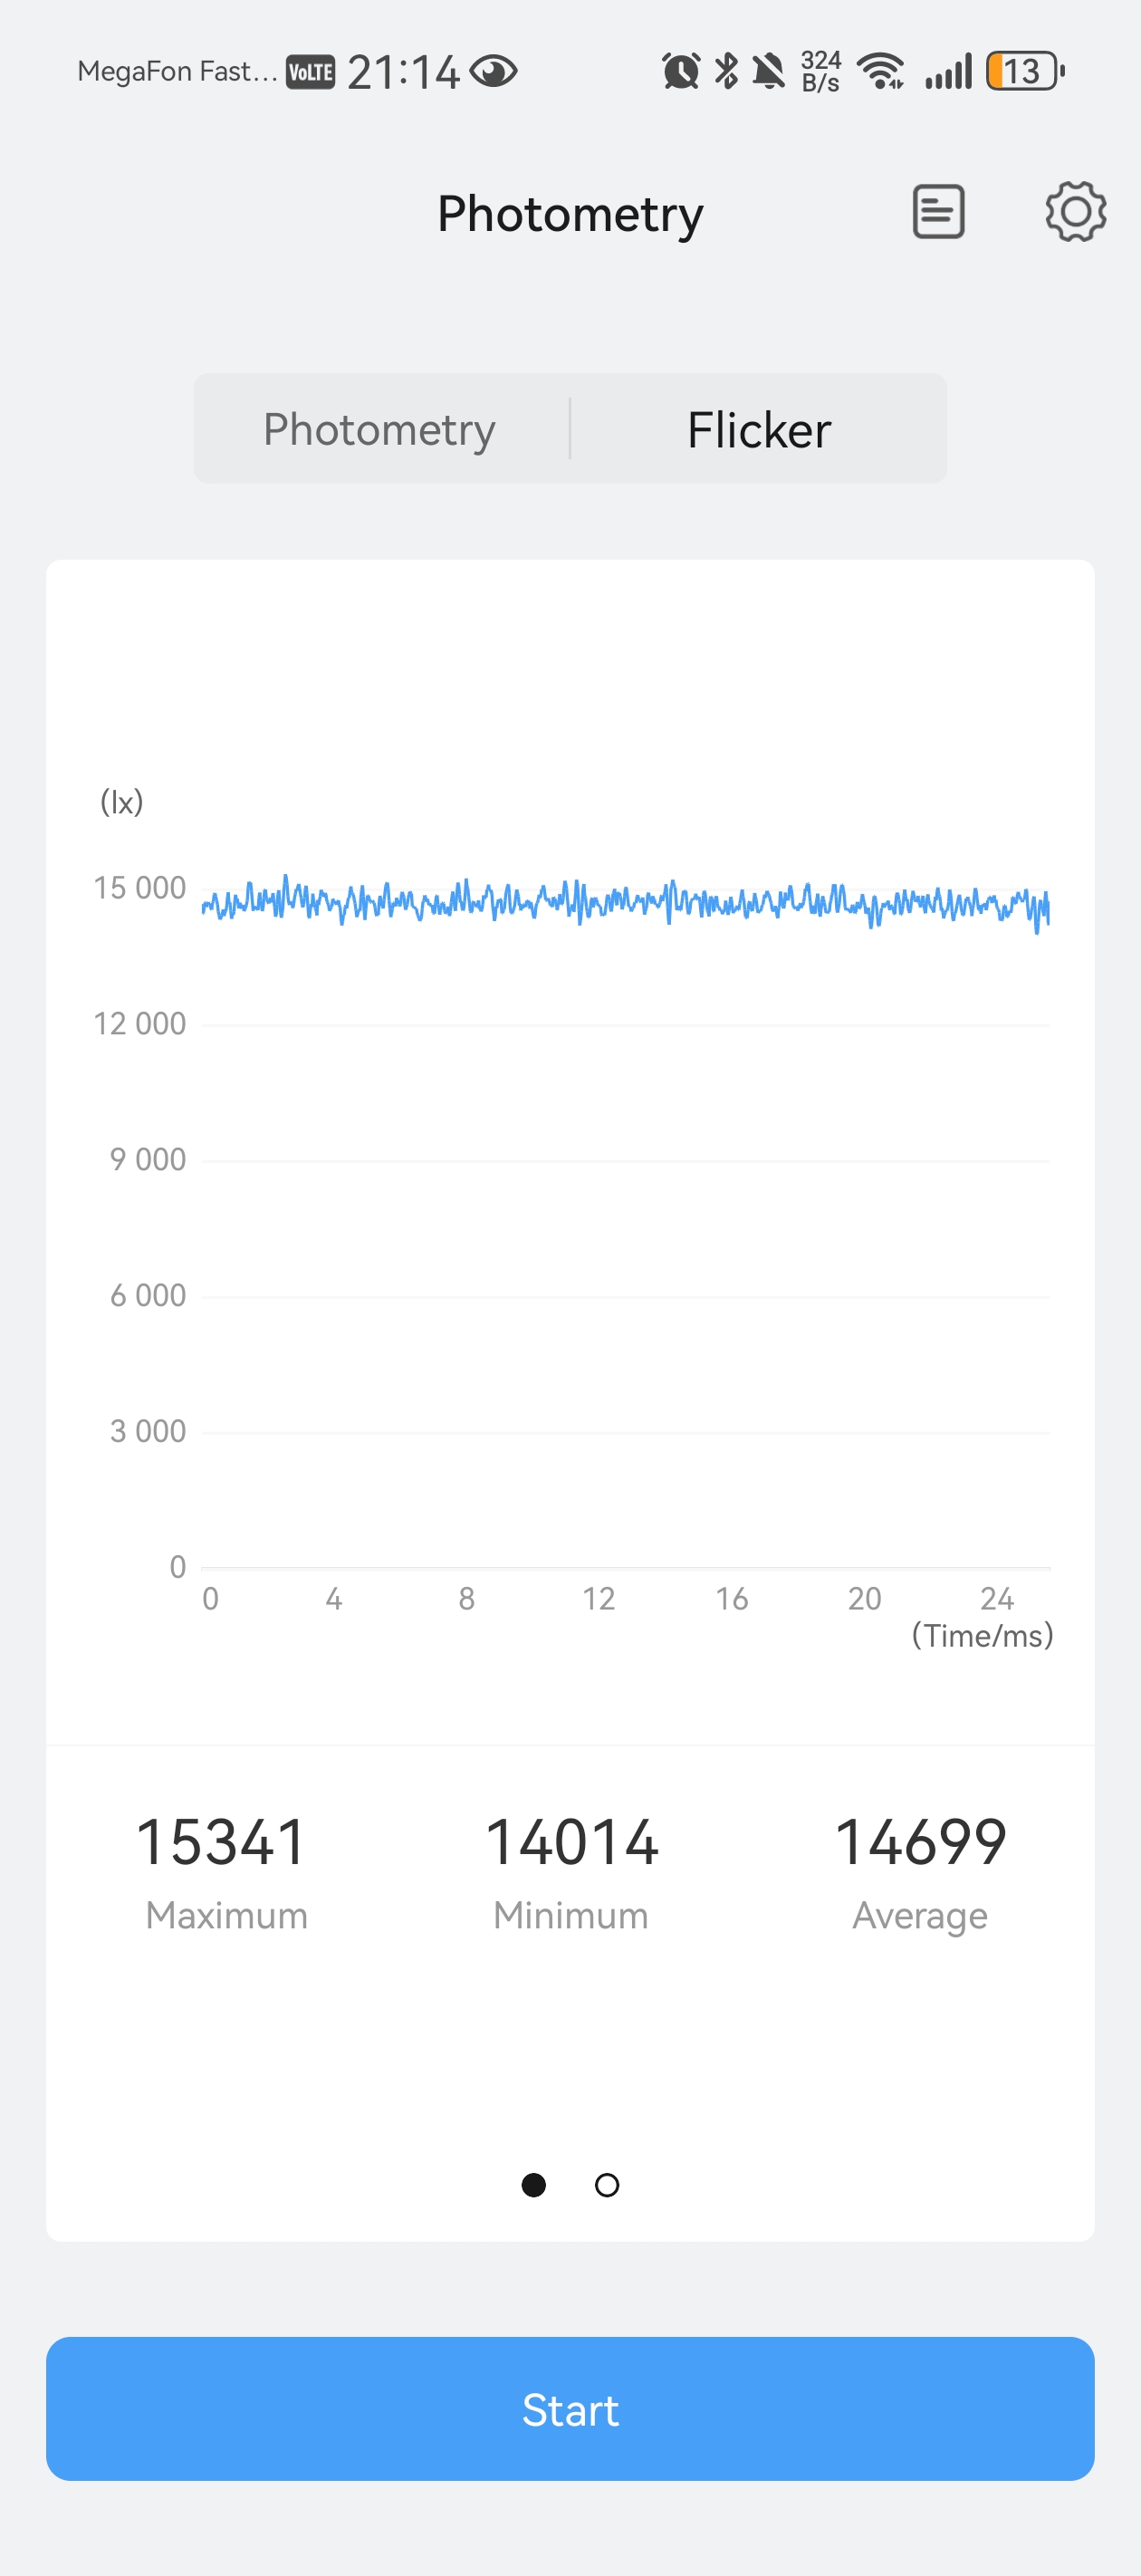Tap the alarm clock status icon
The width and height of the screenshot is (1141, 2576).
[x=681, y=72]
